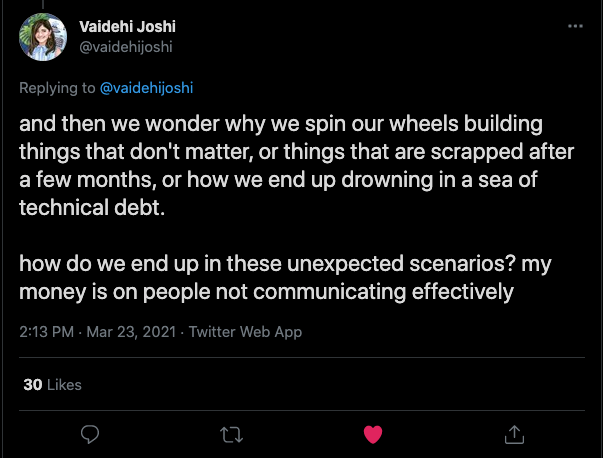The width and height of the screenshot is (603, 458).
Task: Open the share tweet icon
Action: click(x=514, y=434)
